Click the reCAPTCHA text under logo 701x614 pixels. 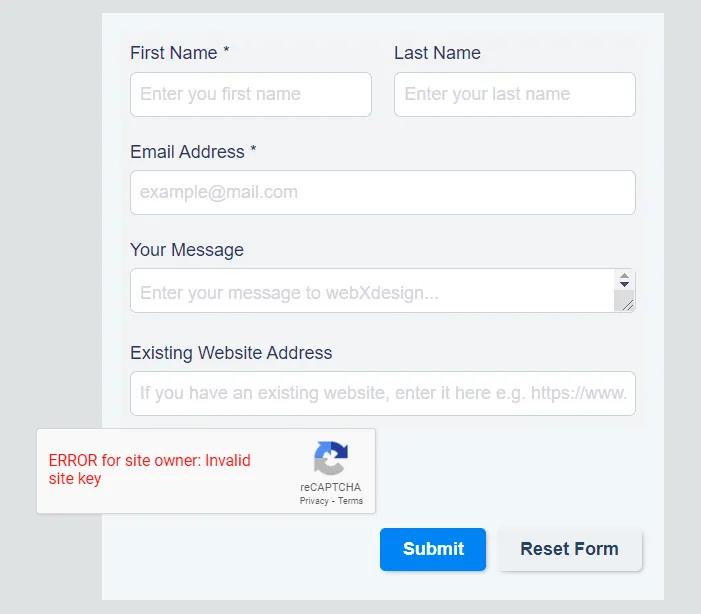coord(330,487)
